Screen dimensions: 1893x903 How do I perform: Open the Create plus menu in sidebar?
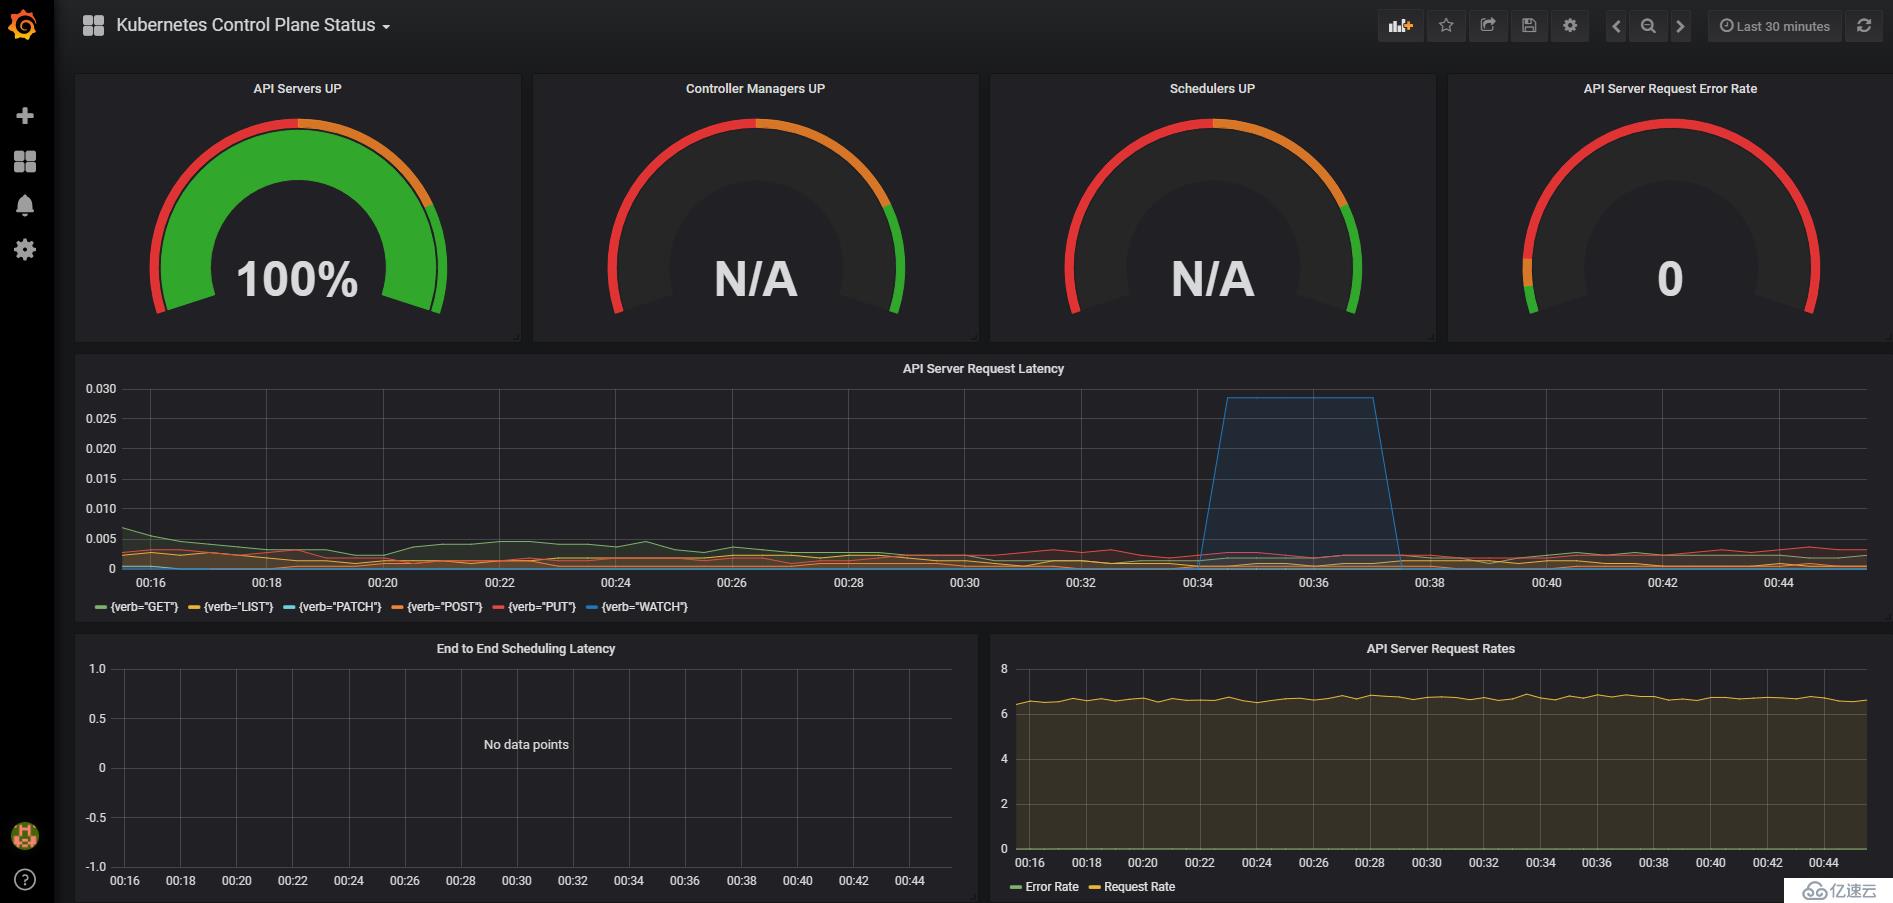[x=25, y=116]
